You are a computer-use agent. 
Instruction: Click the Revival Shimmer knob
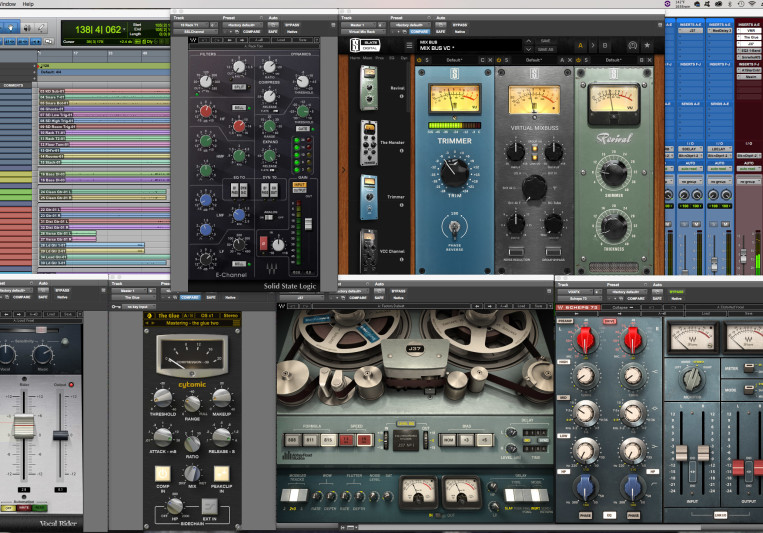pos(614,173)
